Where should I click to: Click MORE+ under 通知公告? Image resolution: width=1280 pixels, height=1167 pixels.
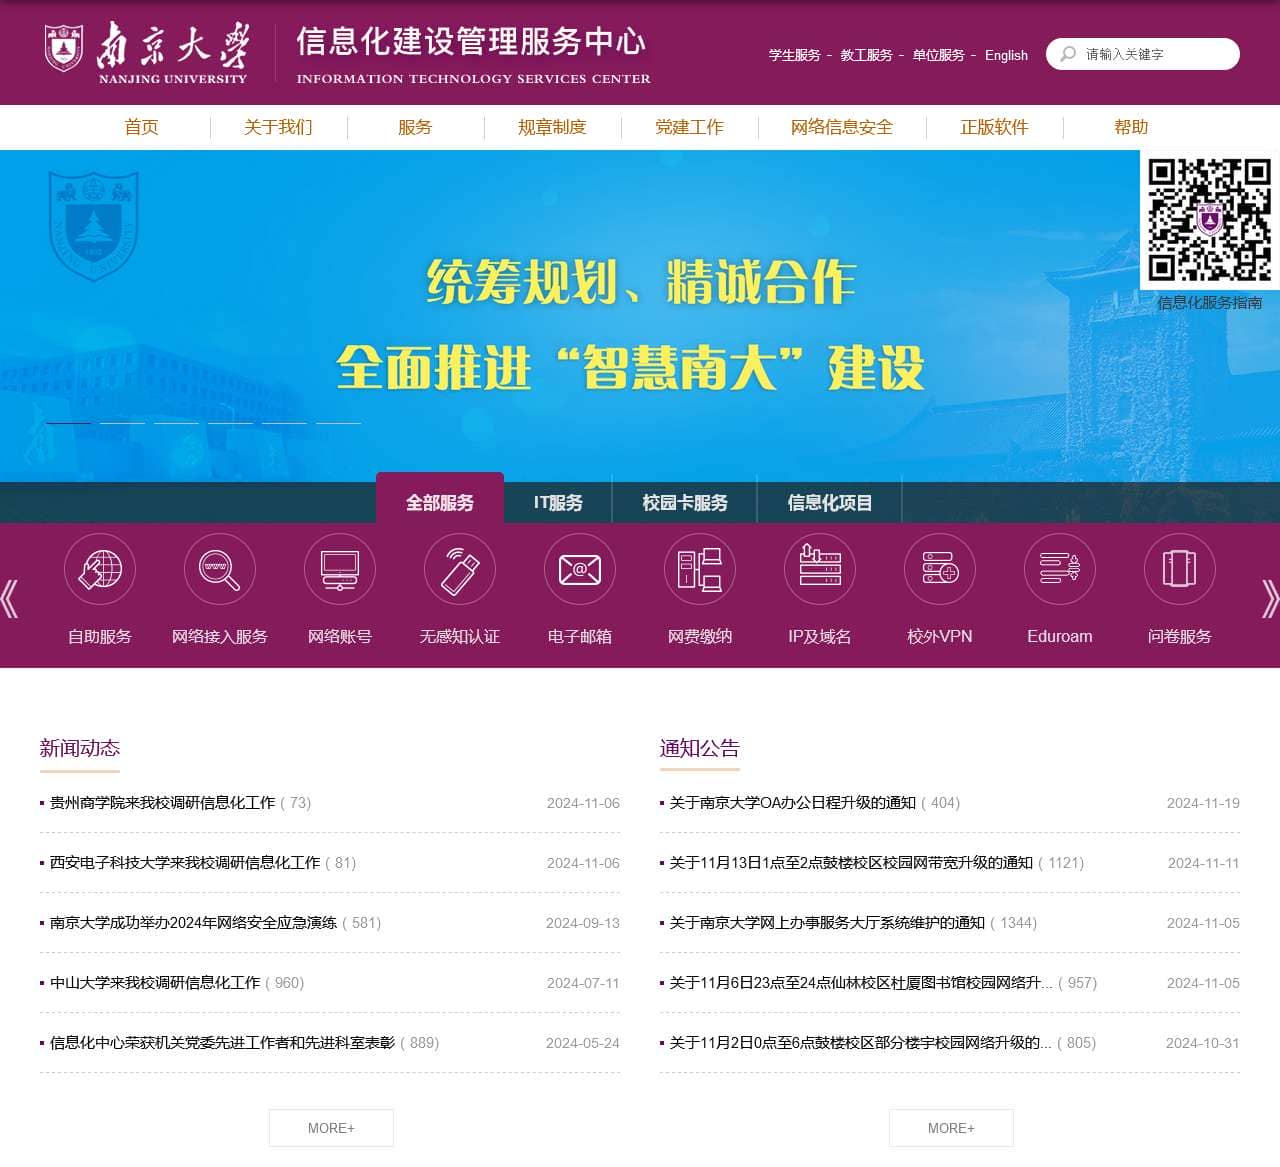pyautogui.click(x=951, y=1128)
